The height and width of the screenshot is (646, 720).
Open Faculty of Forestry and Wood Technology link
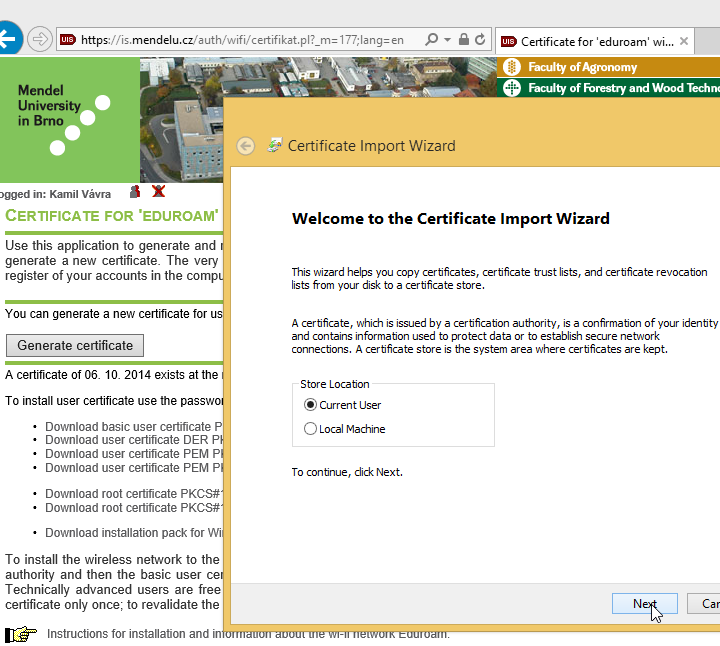tap(624, 88)
